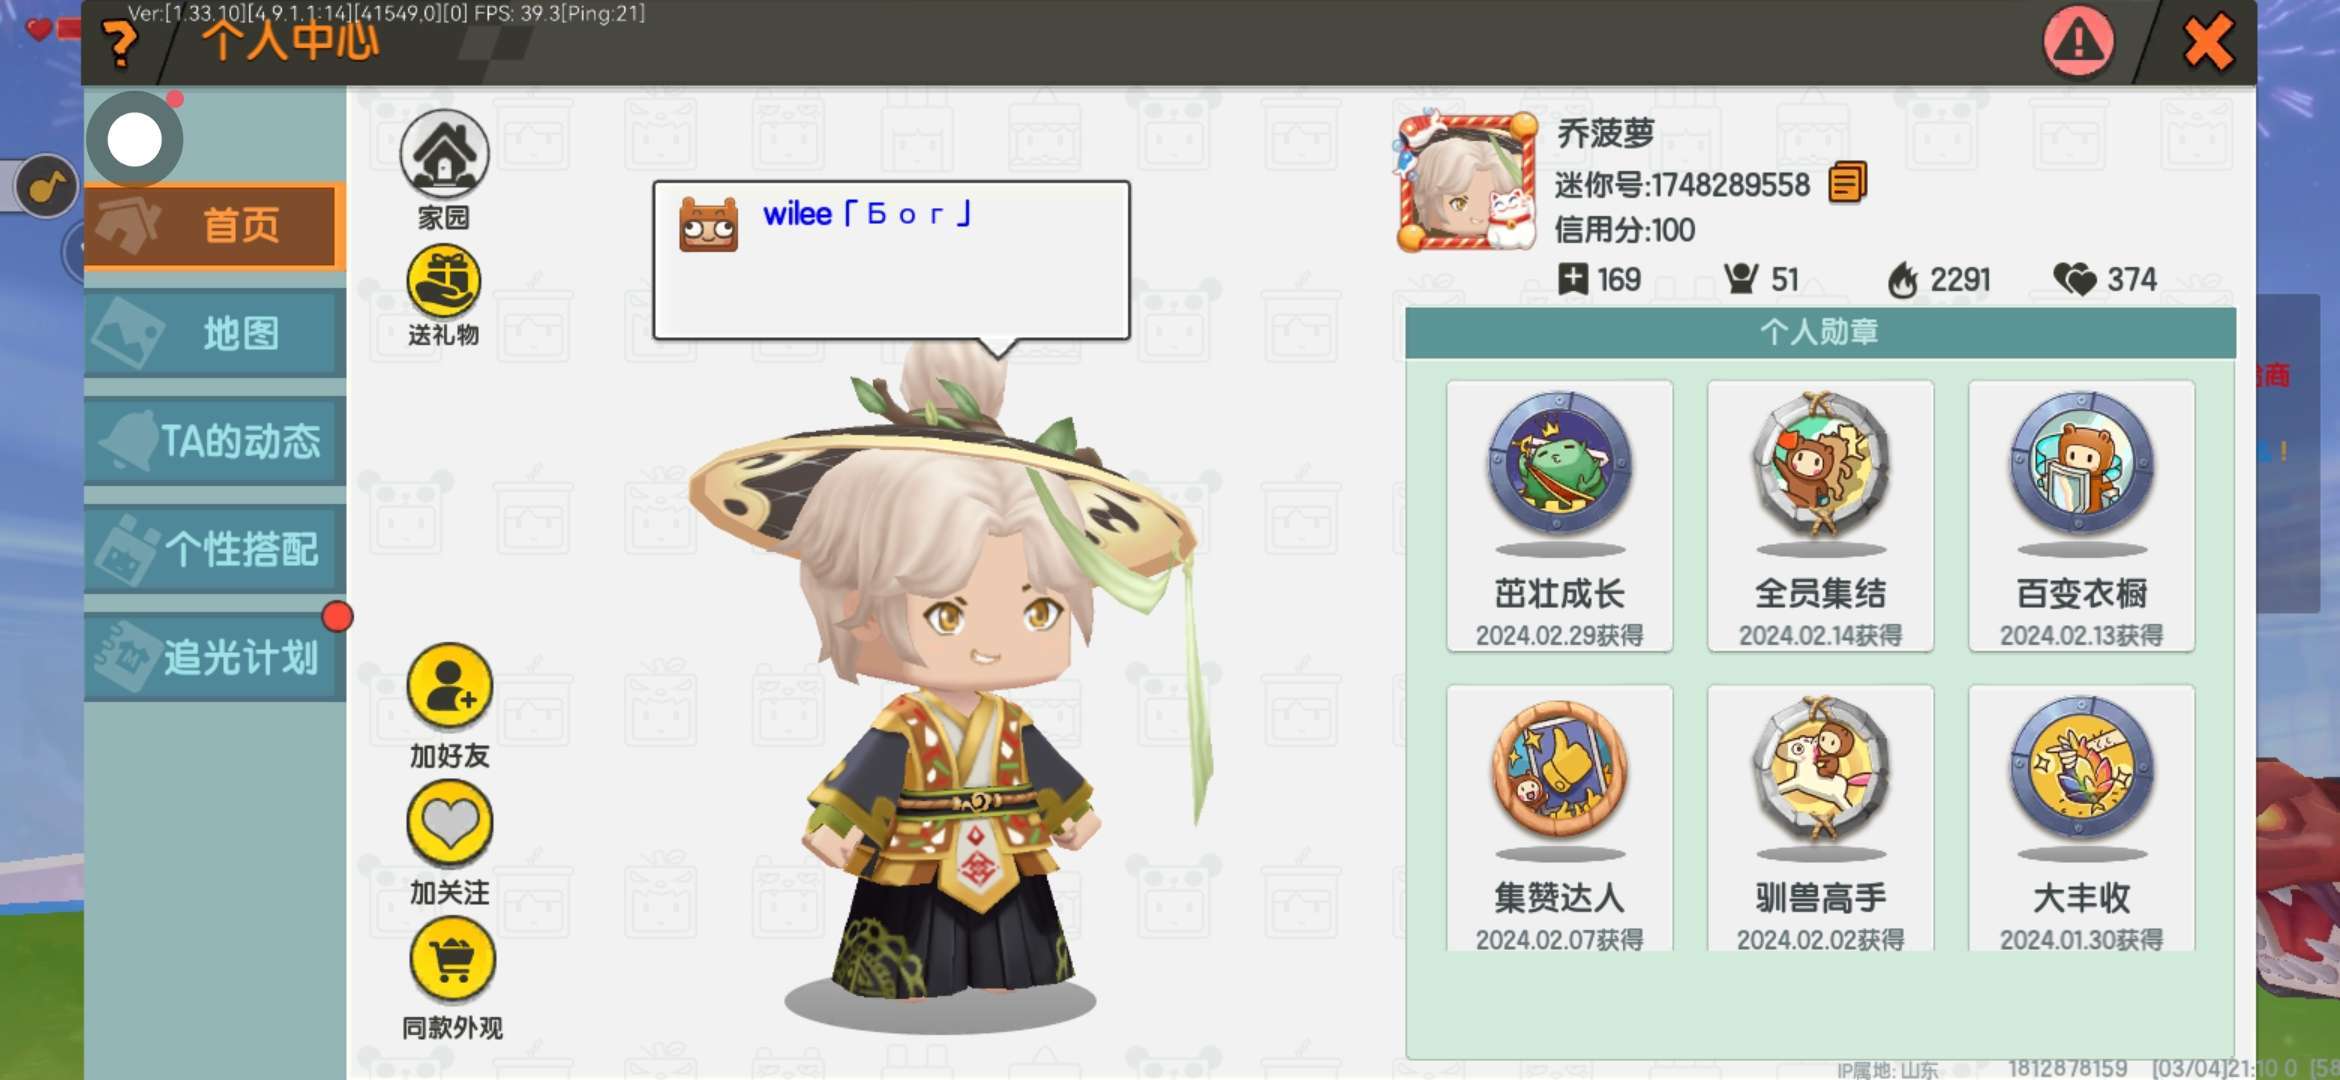Open the 驯兽高手 medal
This screenshot has width=2340, height=1080.
[1820, 818]
